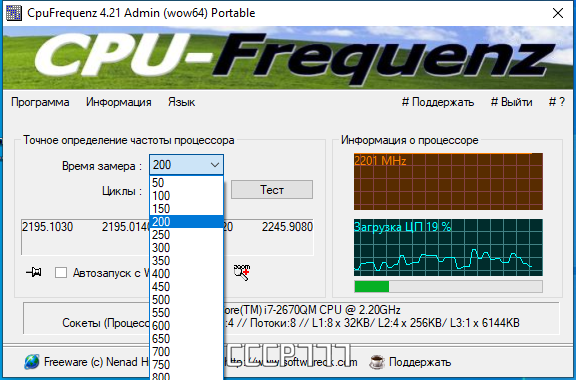Click the Тест button
This screenshot has width=576, height=380.
pos(272,190)
